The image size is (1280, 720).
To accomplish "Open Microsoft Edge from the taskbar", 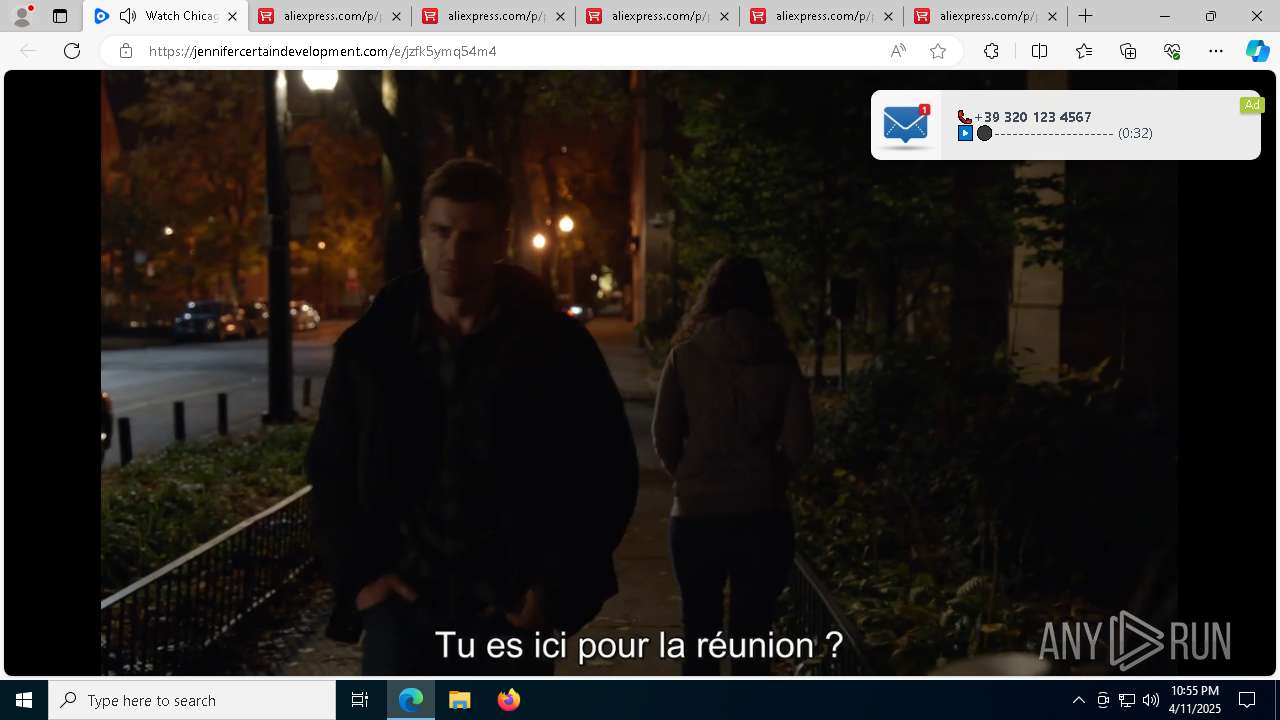I will pyautogui.click(x=411, y=700).
